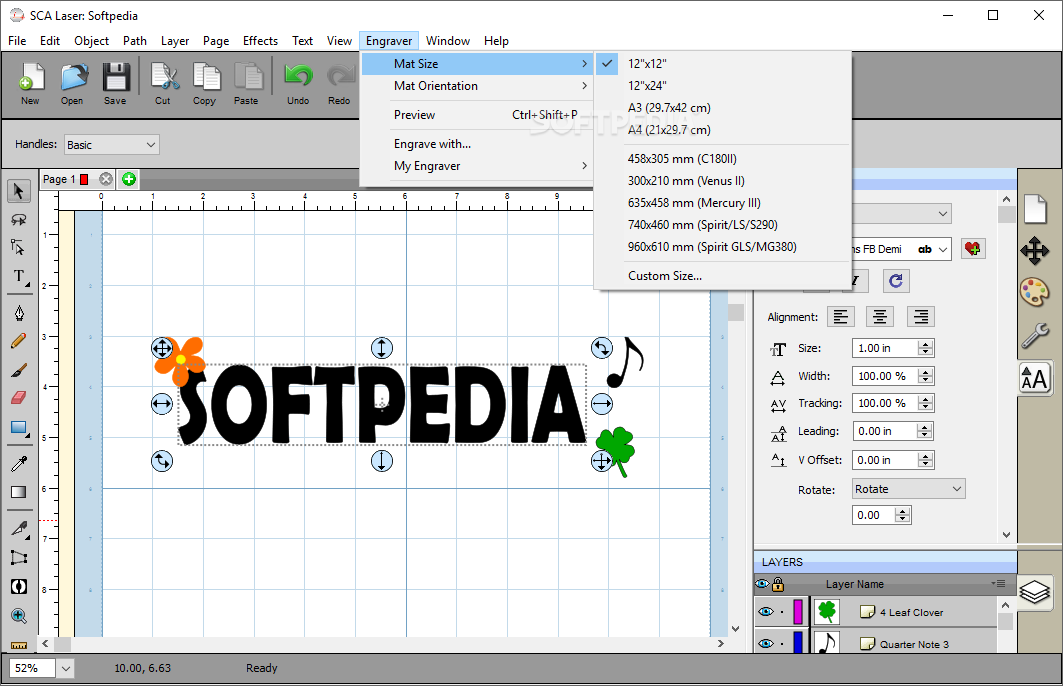Click the Copy toolbar icon
This screenshot has width=1063, height=686.
(x=205, y=83)
